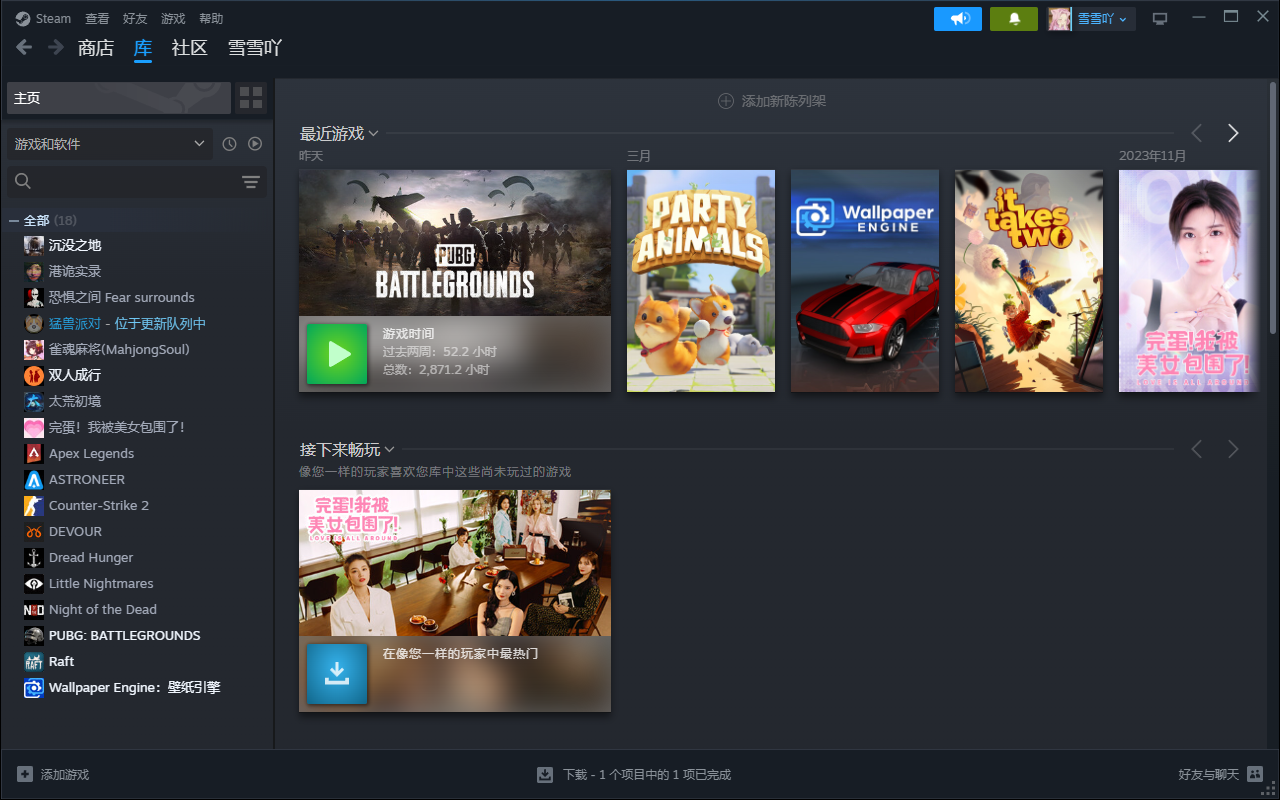Click the DEVOUR list icon
Viewport: 1280px width, 800px height.
[x=34, y=531]
